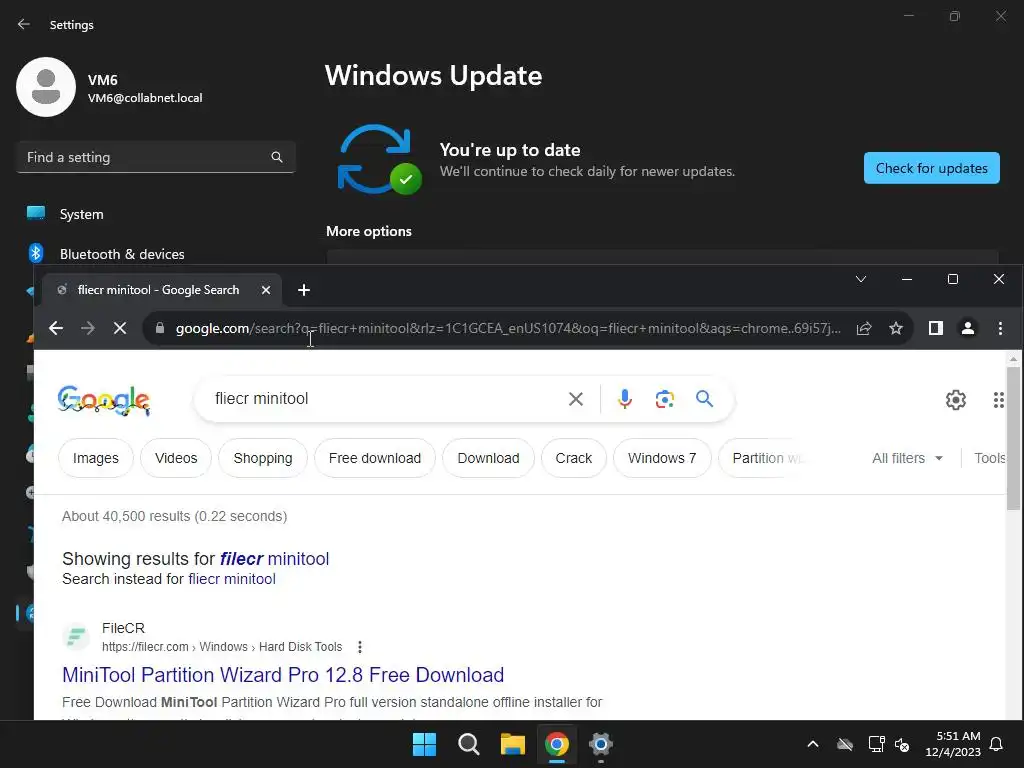Click the FileCR site favicon
Screen dimensions: 1024x768
[76, 637]
